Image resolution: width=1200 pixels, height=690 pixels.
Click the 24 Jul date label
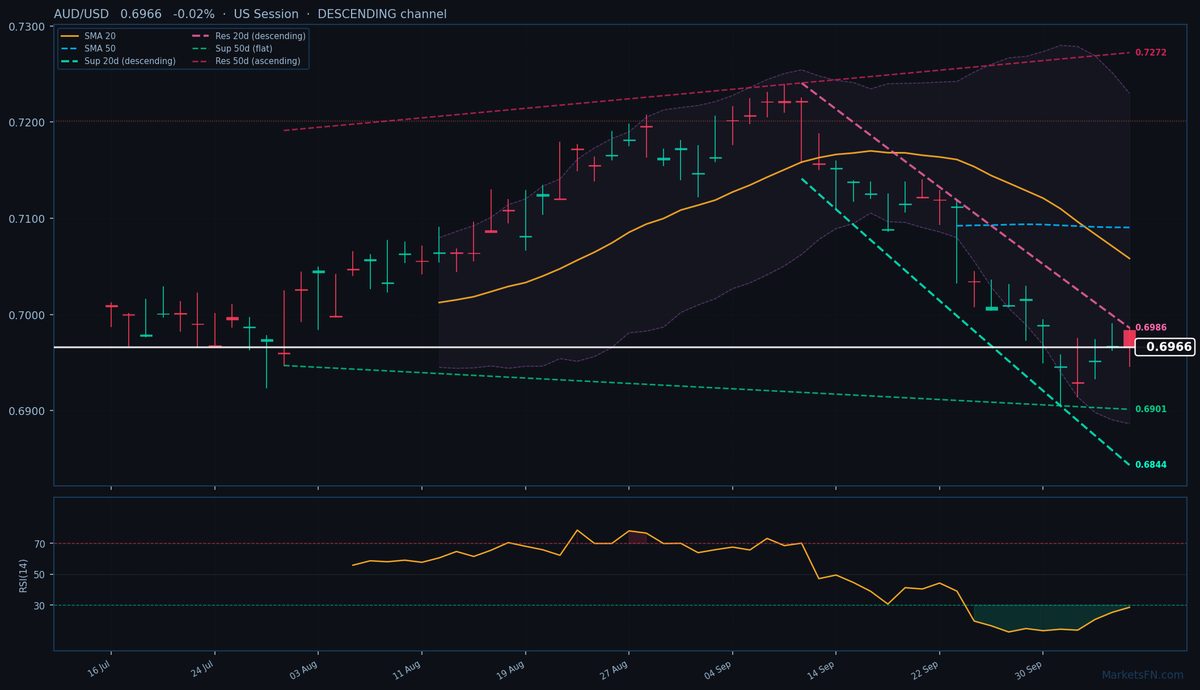(202, 669)
